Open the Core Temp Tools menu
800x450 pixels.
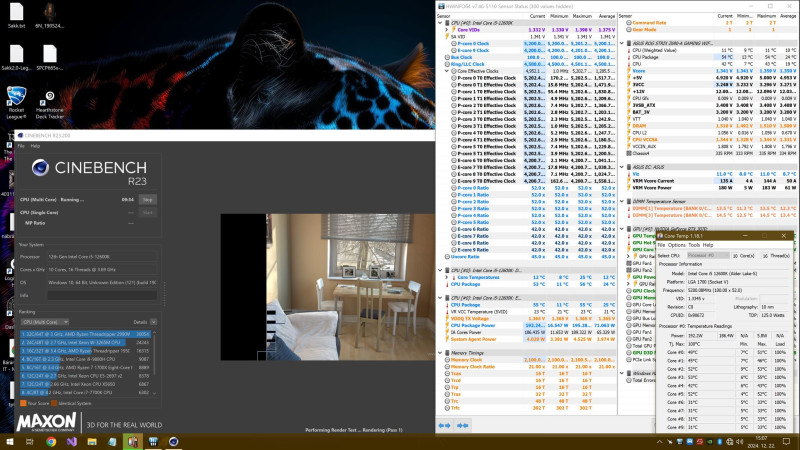point(694,245)
